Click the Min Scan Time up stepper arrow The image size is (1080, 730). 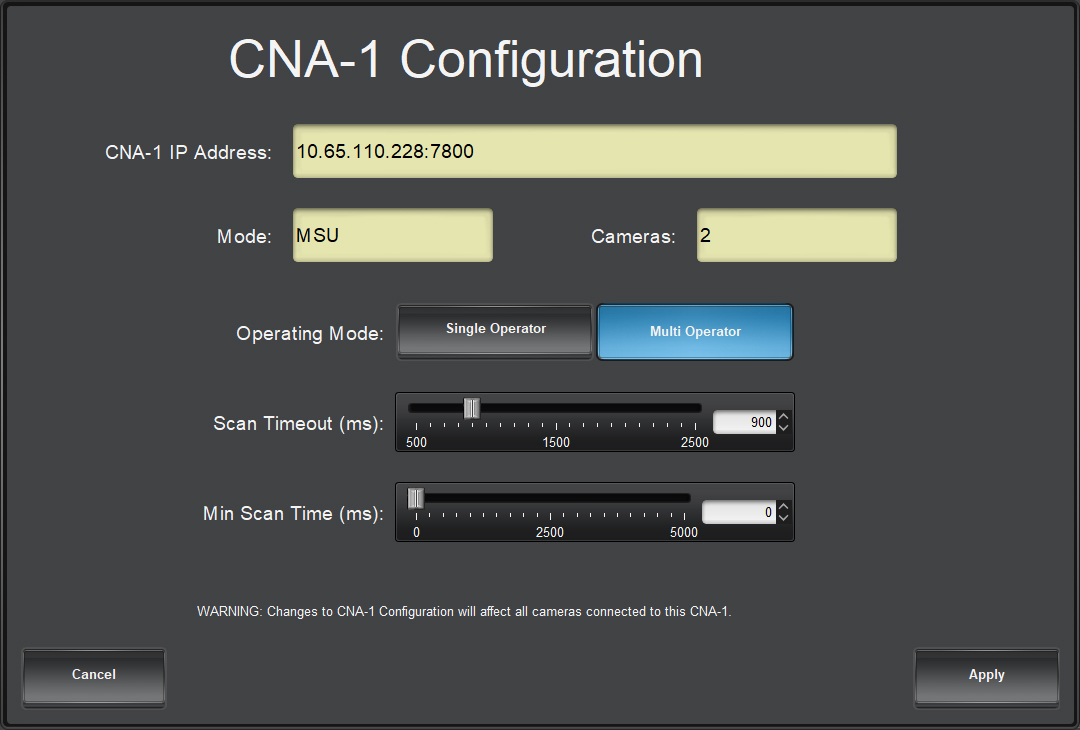[783, 505]
